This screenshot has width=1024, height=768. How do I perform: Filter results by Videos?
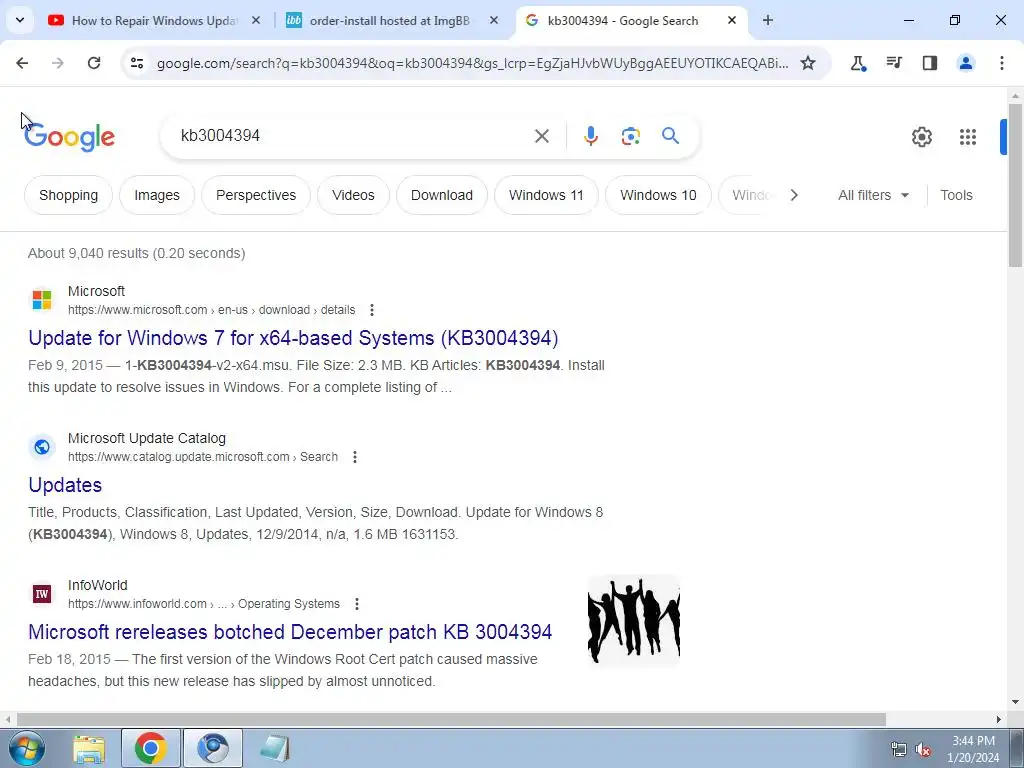pos(353,195)
